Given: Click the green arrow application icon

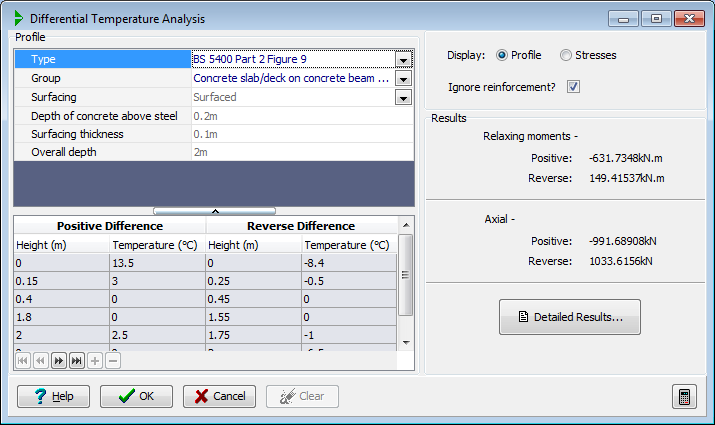Looking at the screenshot, I should [18, 18].
